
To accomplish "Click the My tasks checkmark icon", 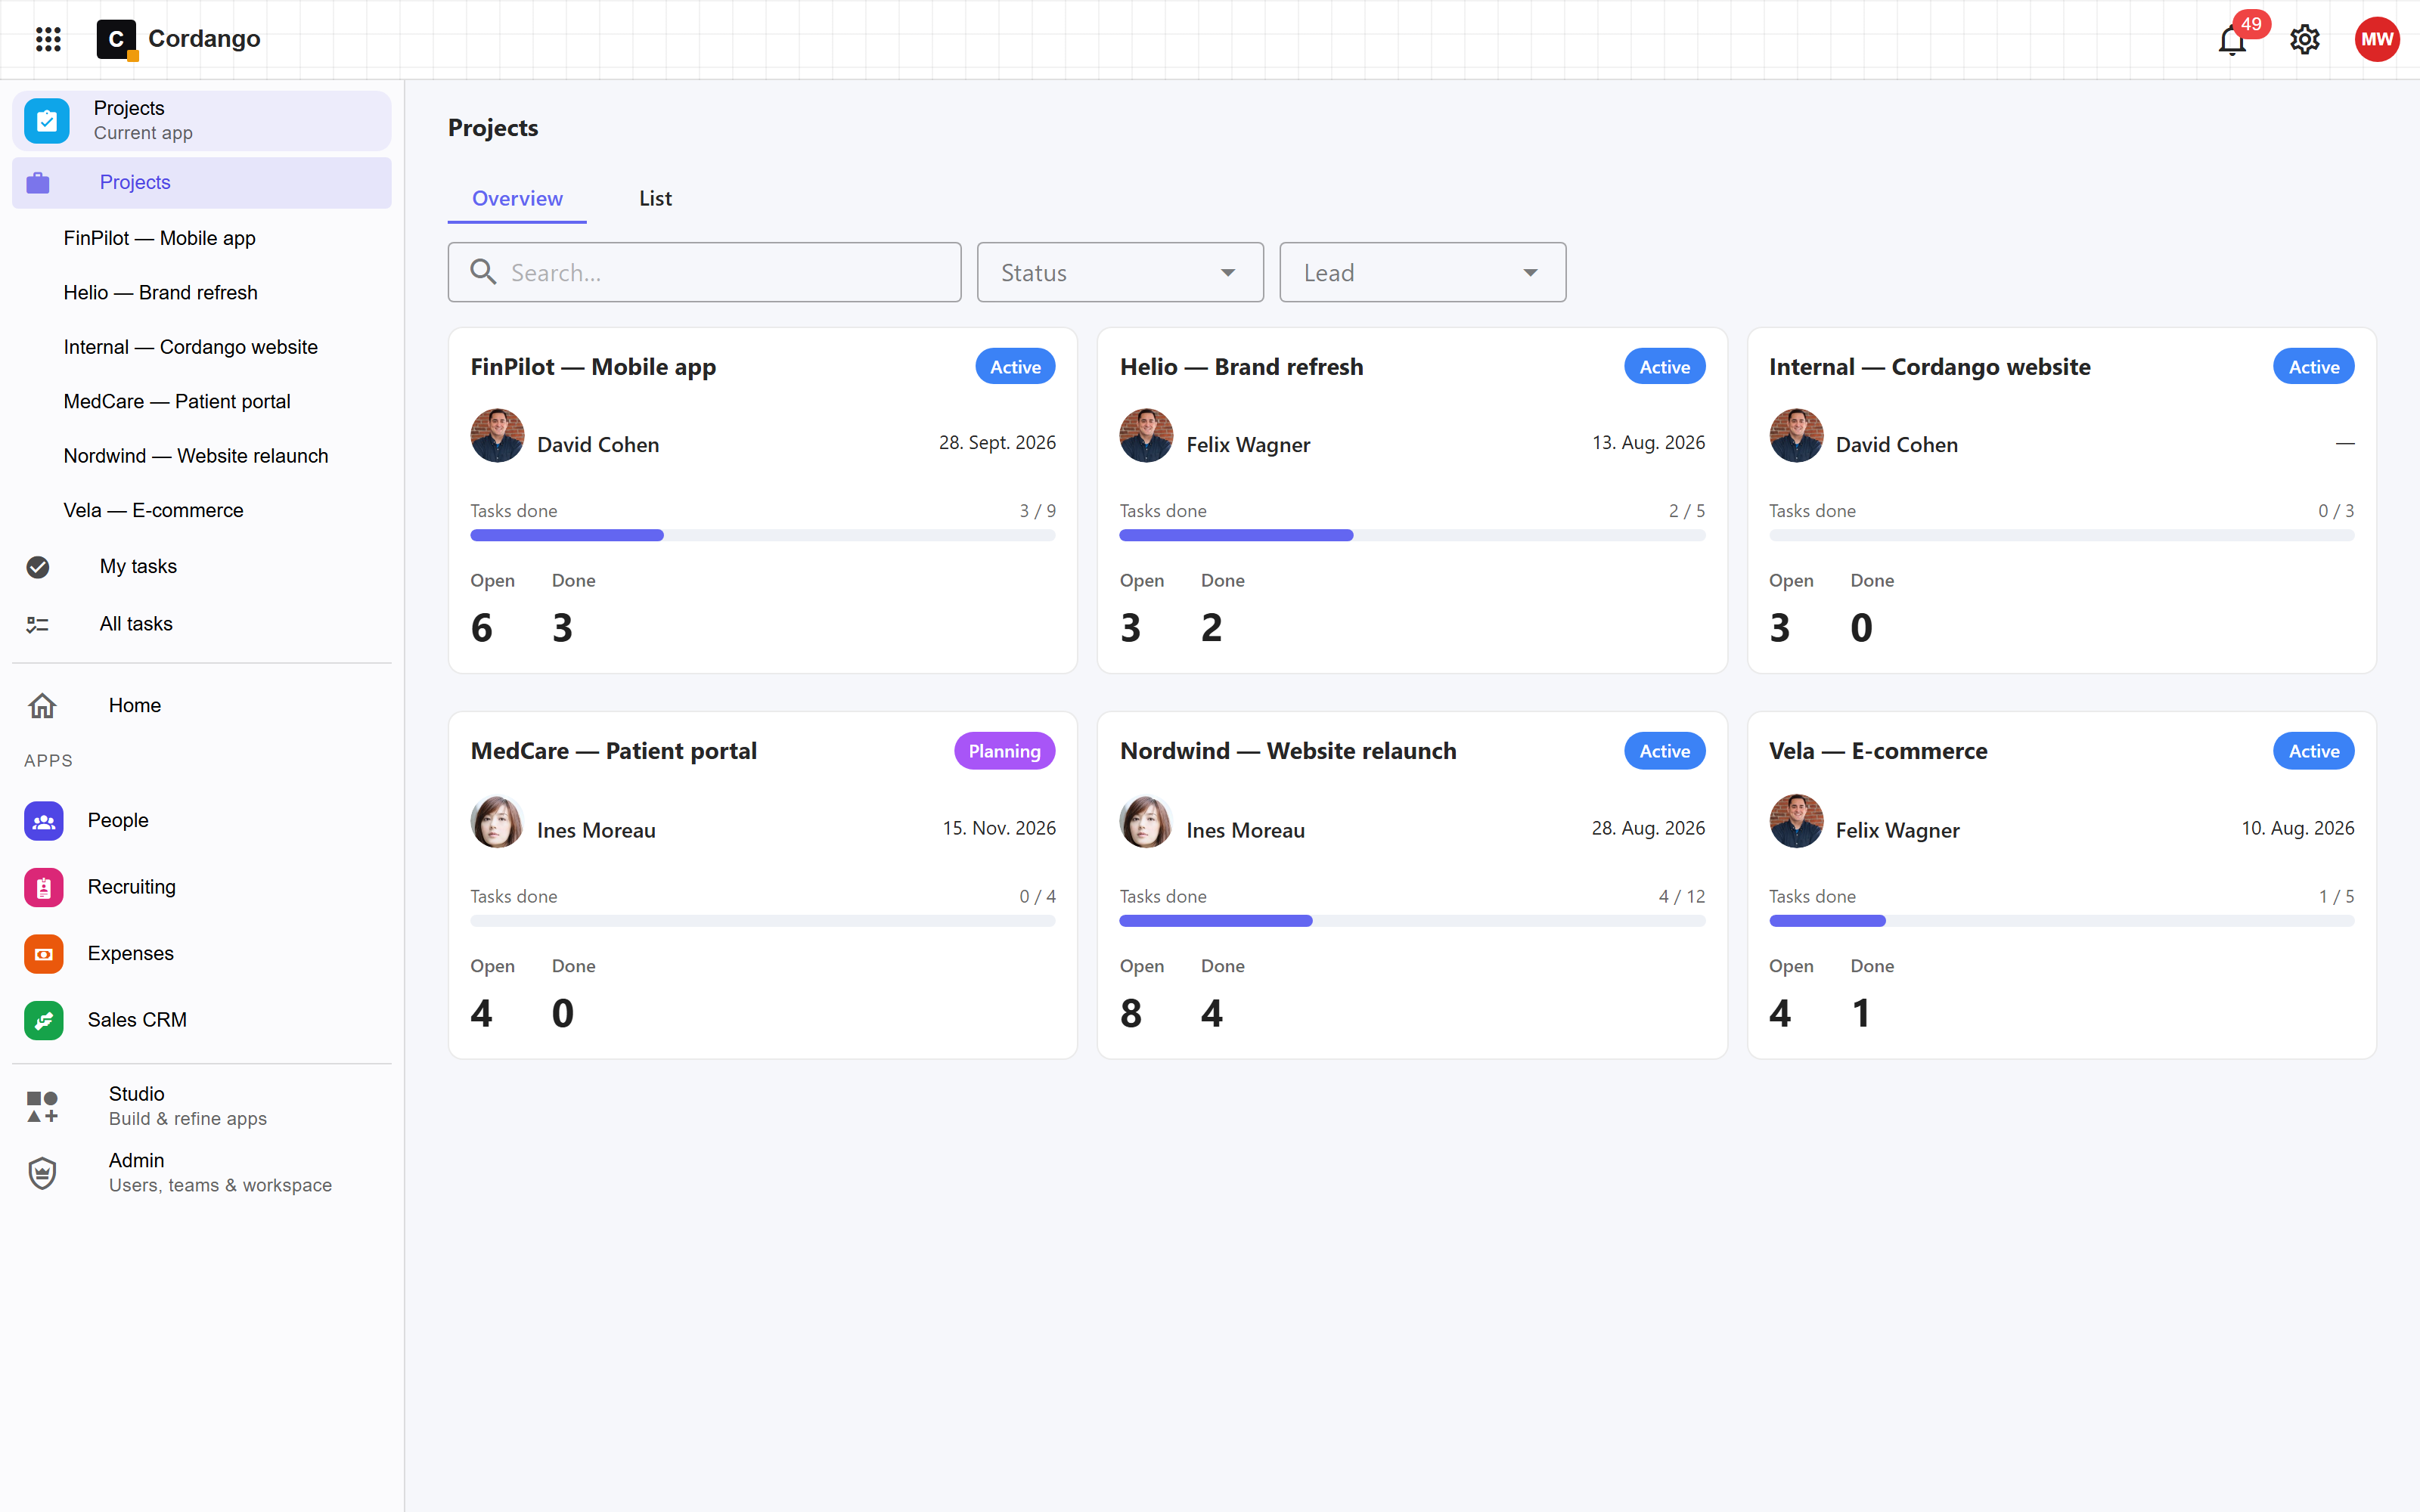I will point(38,567).
